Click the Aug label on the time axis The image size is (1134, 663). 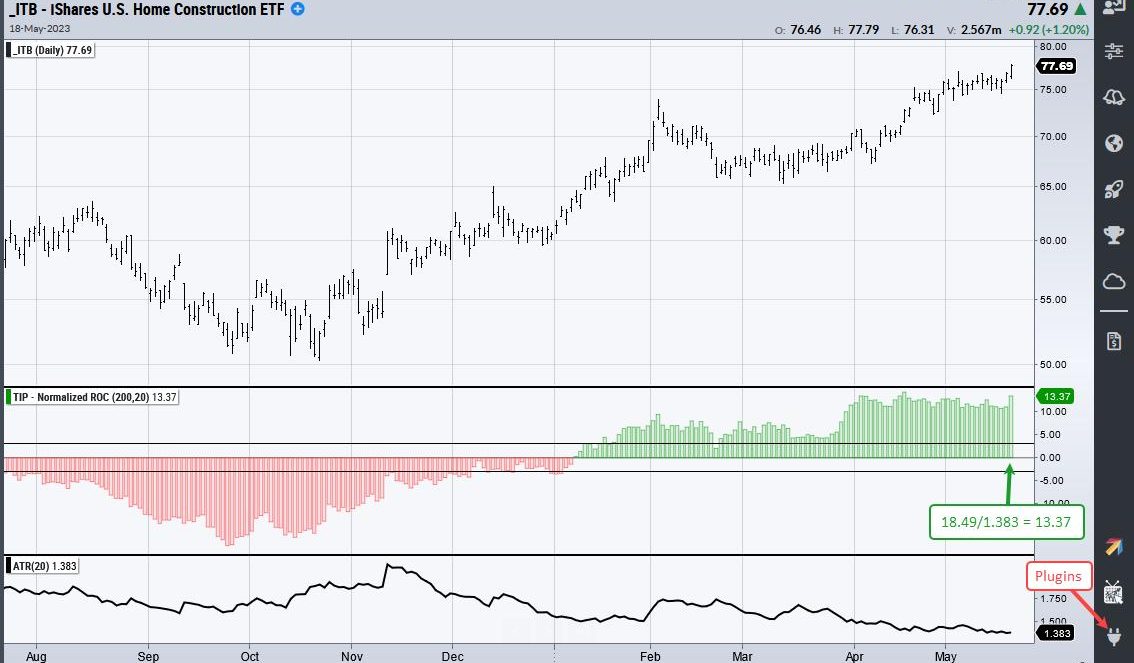pos(36,656)
